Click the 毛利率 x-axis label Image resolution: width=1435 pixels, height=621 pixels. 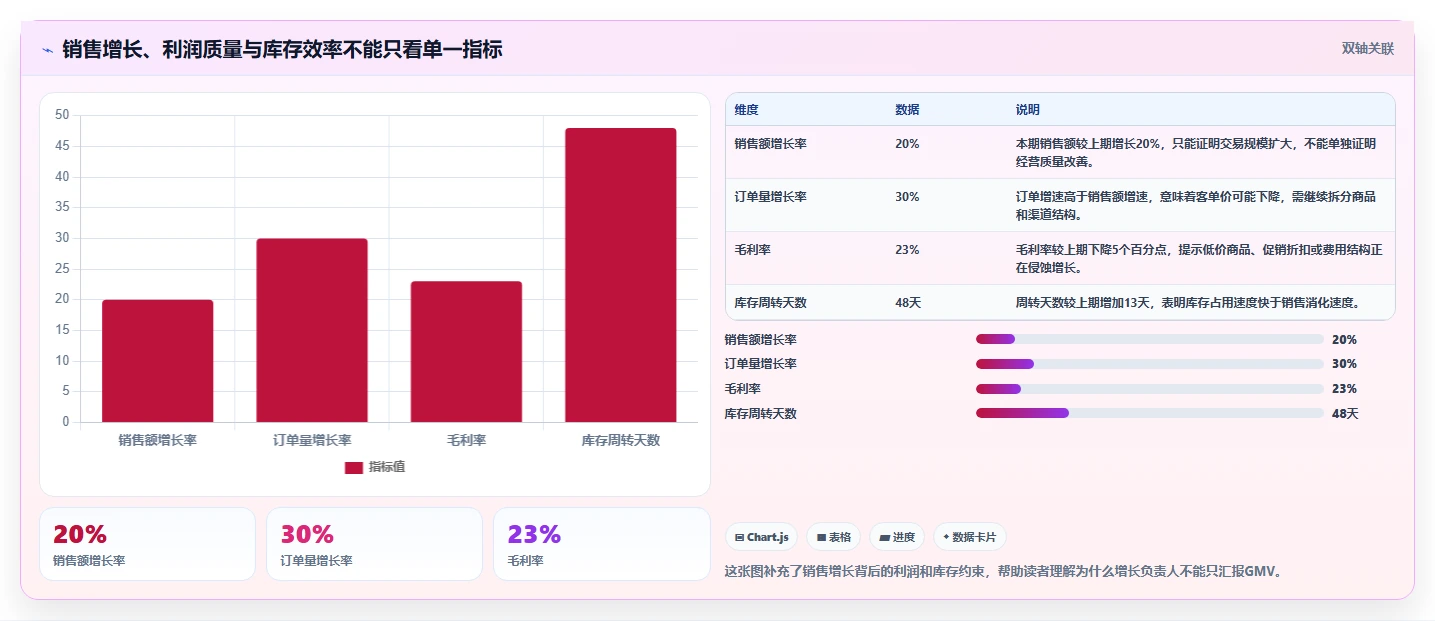pos(466,440)
